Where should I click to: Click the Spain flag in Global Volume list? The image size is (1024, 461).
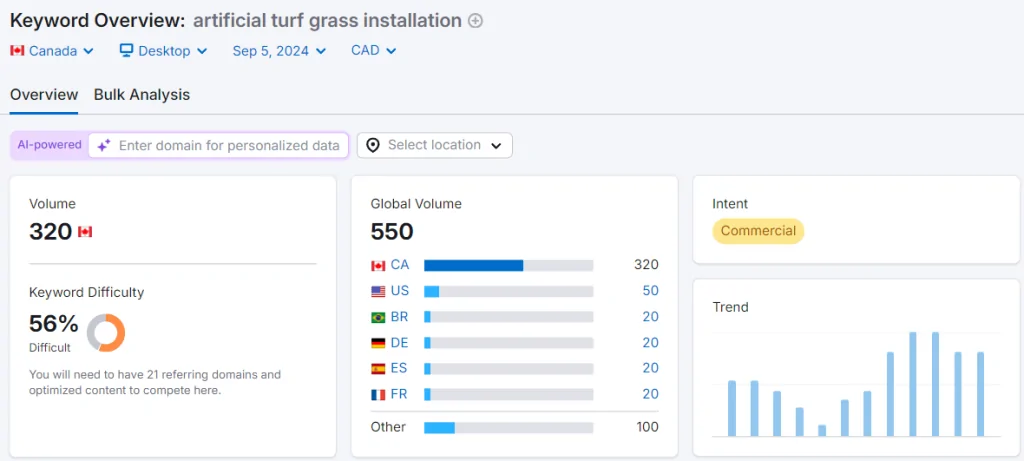point(378,369)
